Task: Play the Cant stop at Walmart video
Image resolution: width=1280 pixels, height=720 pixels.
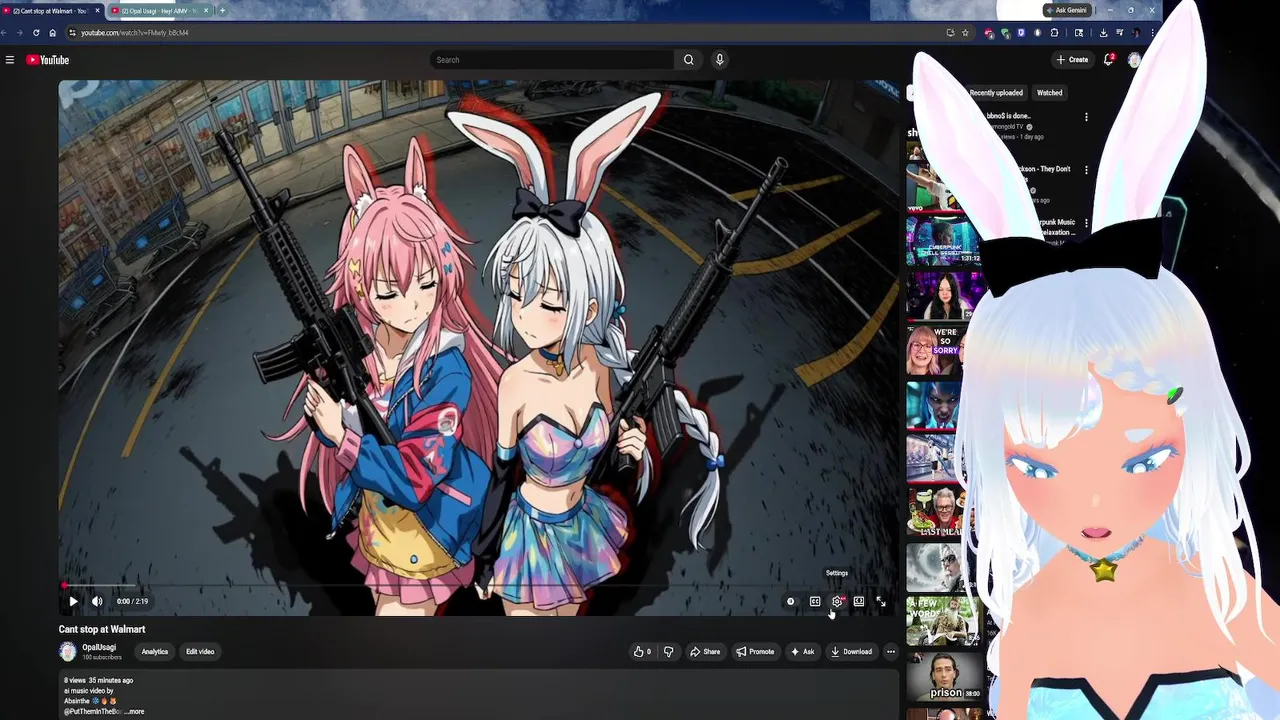Action: [x=73, y=601]
